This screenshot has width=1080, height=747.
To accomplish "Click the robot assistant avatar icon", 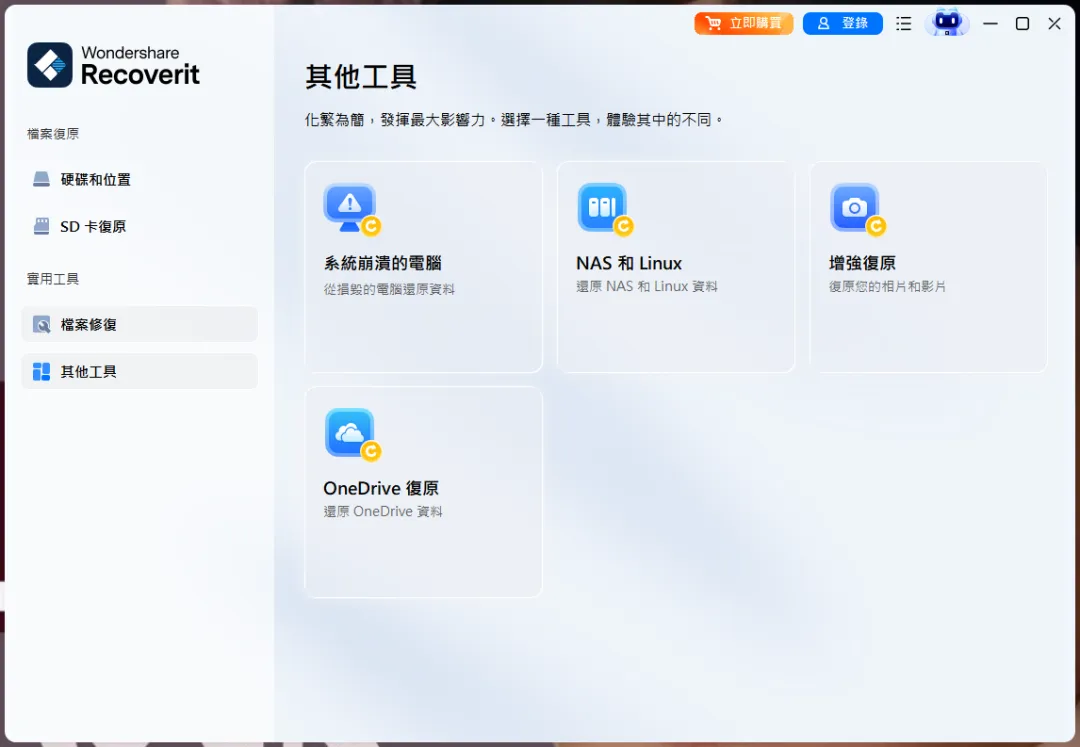I will point(947,23).
